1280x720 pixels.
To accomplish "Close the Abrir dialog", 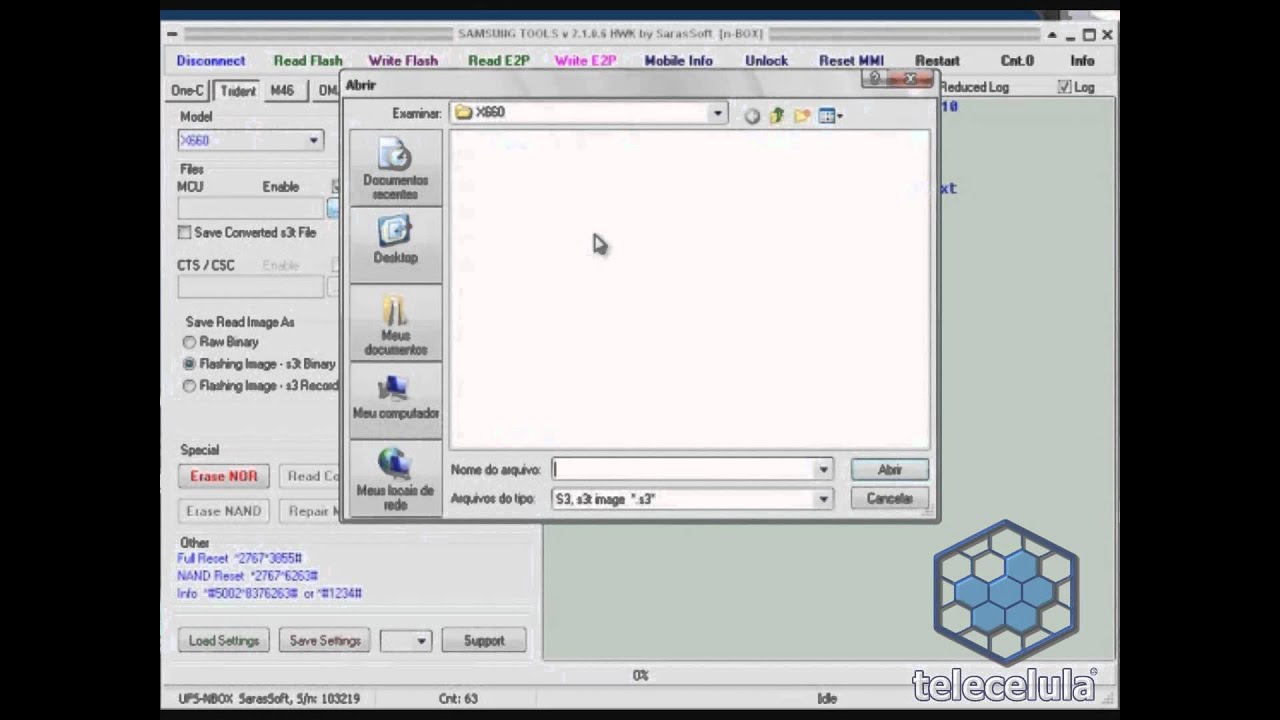I will coord(909,78).
